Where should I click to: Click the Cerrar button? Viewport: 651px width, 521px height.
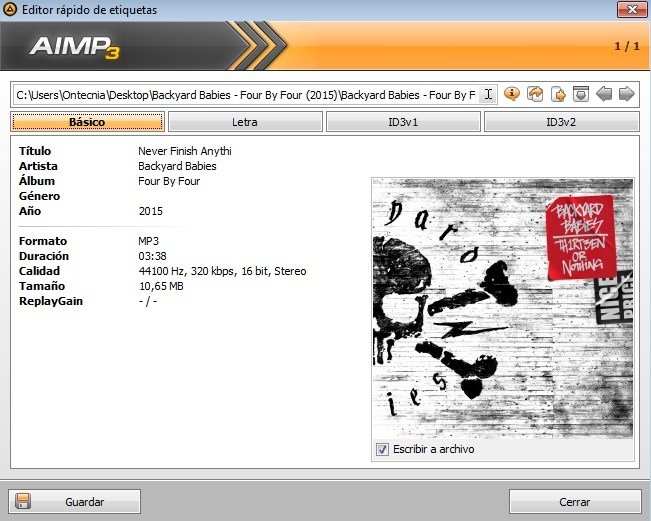click(575, 502)
